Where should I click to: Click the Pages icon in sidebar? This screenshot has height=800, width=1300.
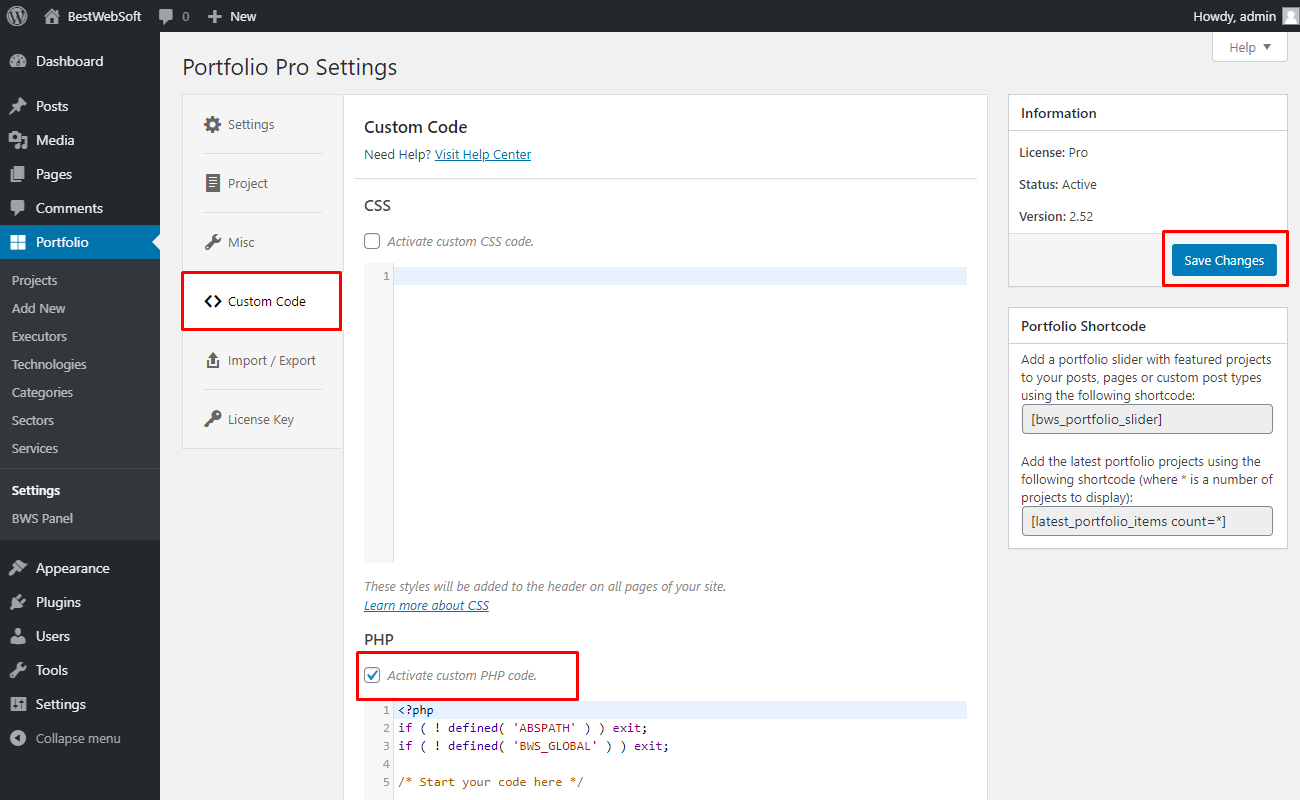click(x=18, y=174)
